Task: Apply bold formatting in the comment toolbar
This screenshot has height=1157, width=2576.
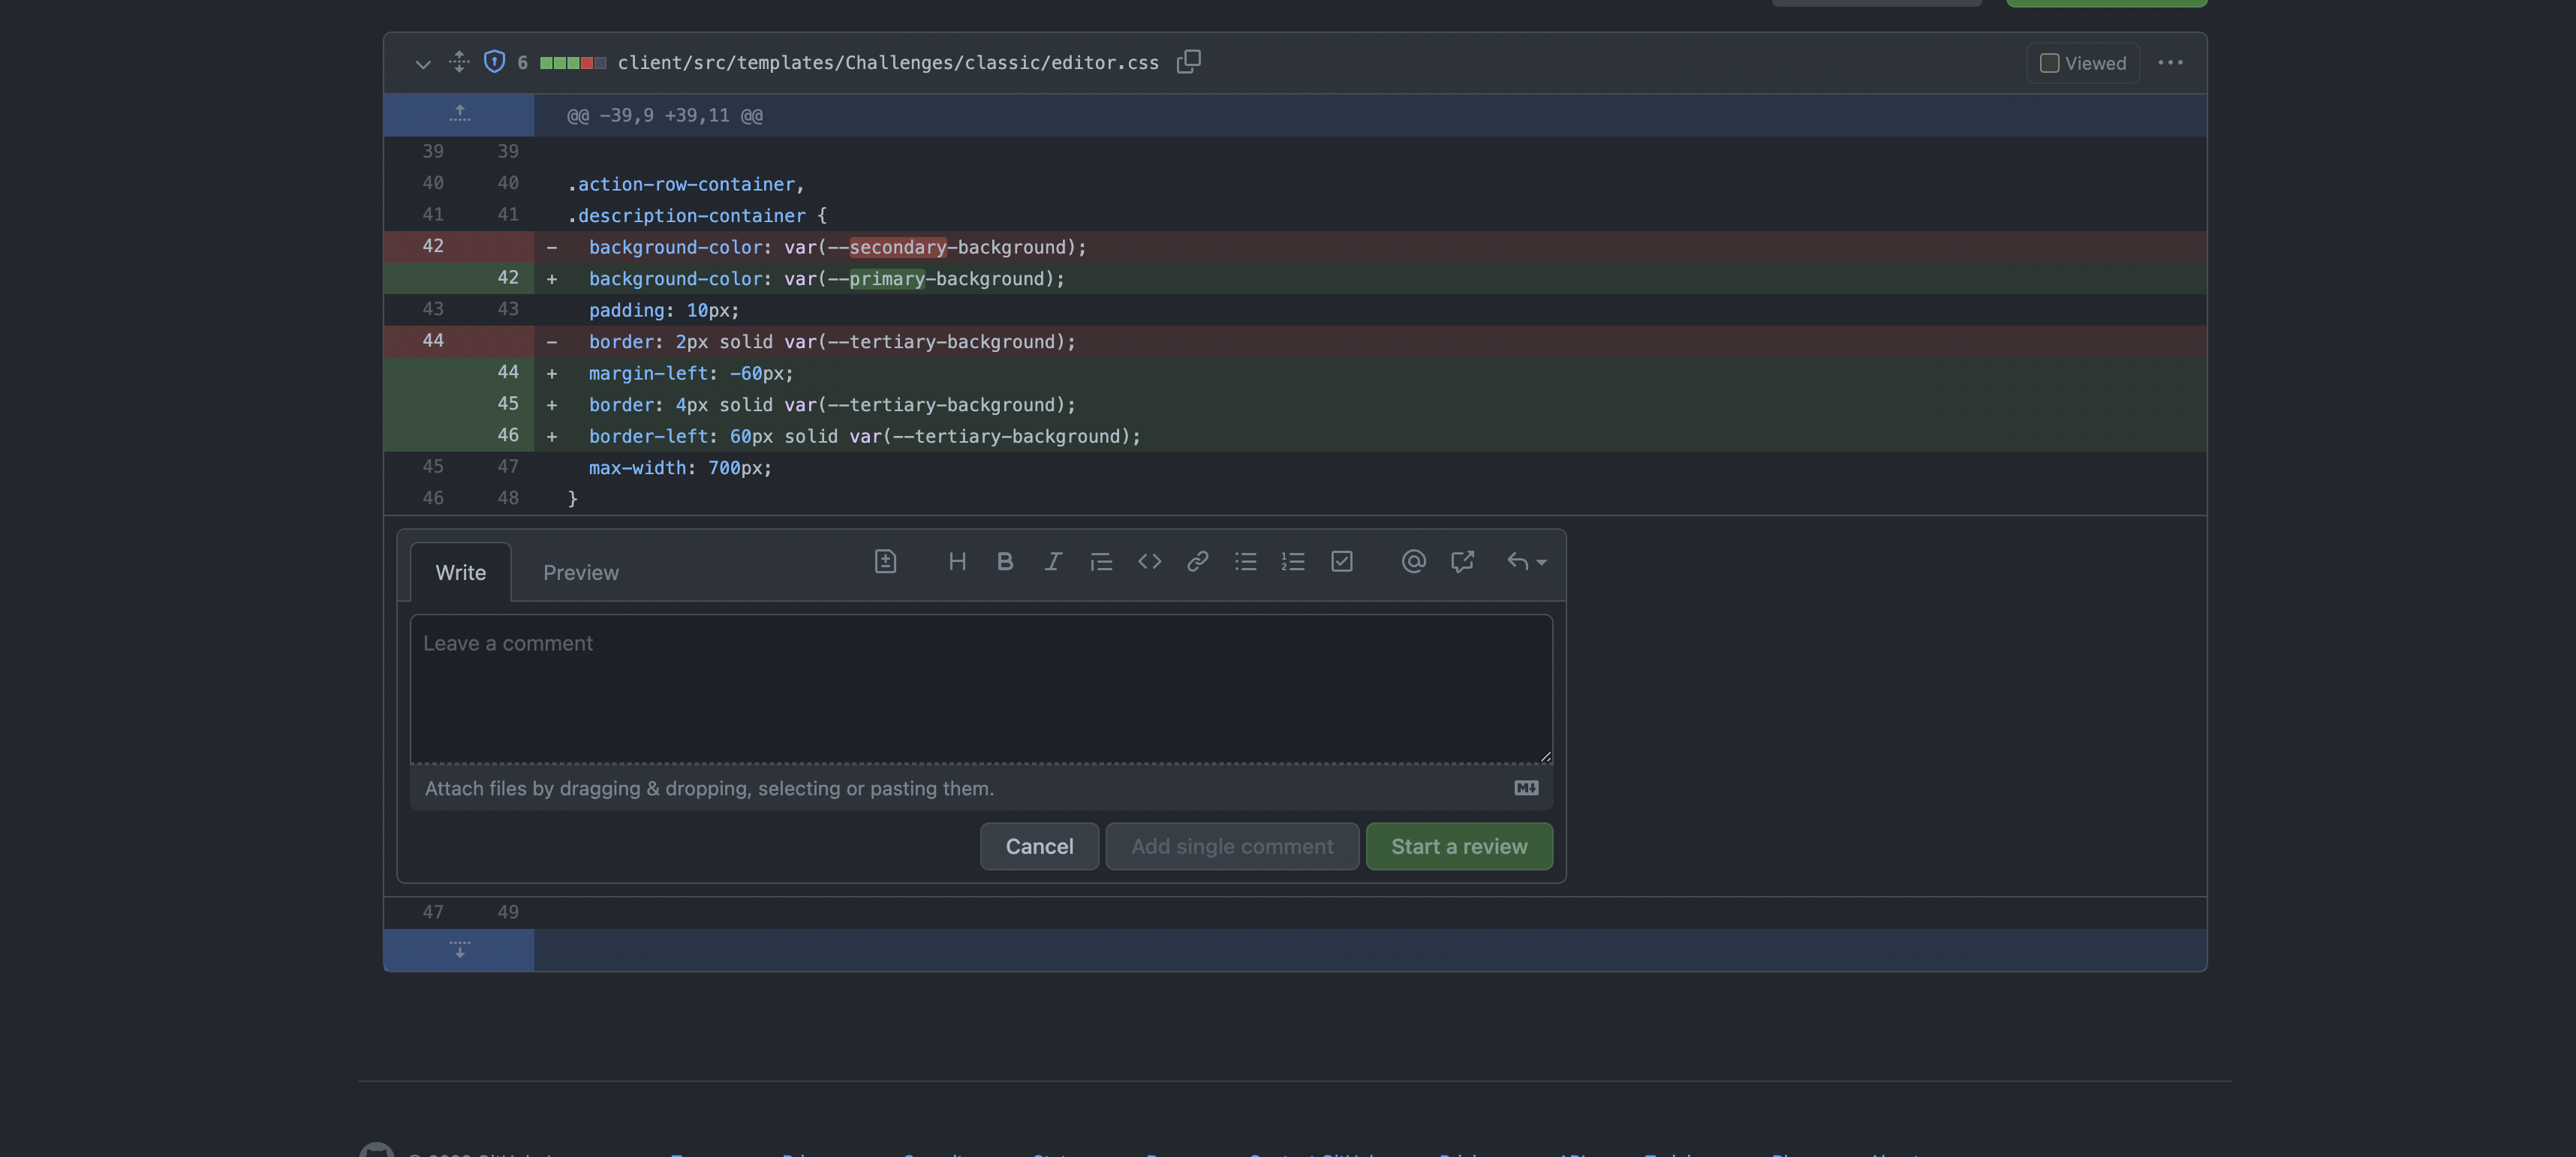Action: [1005, 561]
